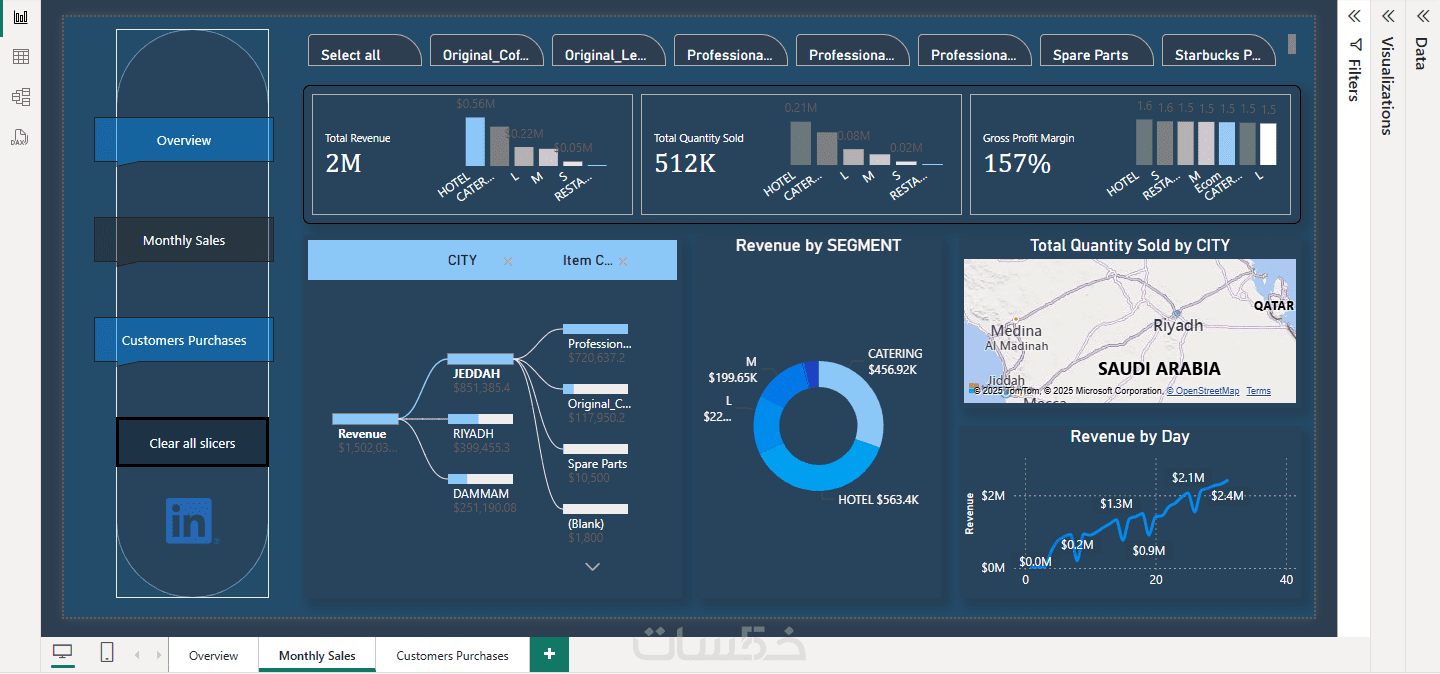The image size is (1440, 674).
Task: Click the $0.56M HOTEL revenue bar
Action: click(x=475, y=141)
